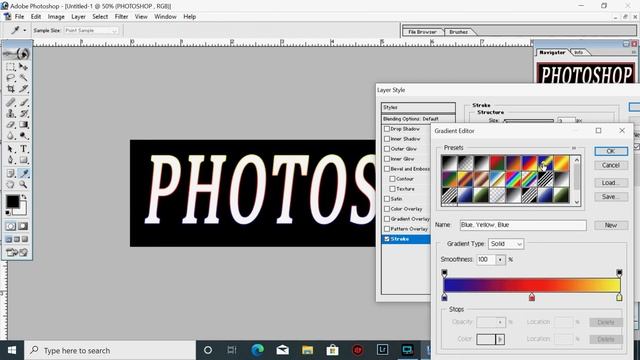The height and width of the screenshot is (360, 640).
Task: Select the Path Selection arrow tool
Action: pos(11,149)
